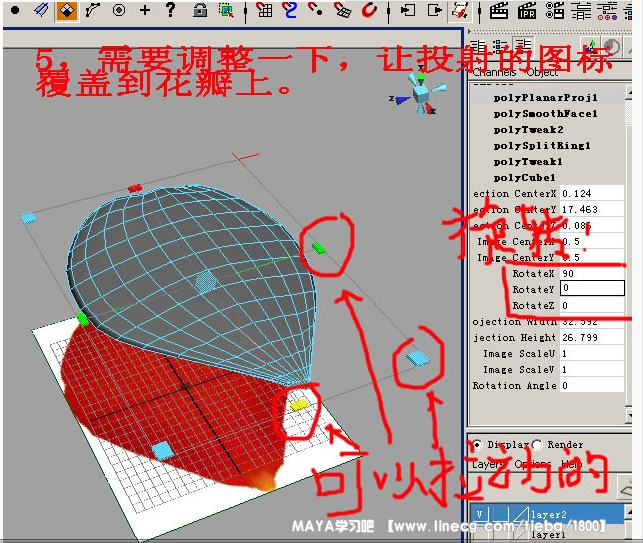Screen dimensions: 643x543
Task: Click the view cube compass in viewport
Action: 419,95
